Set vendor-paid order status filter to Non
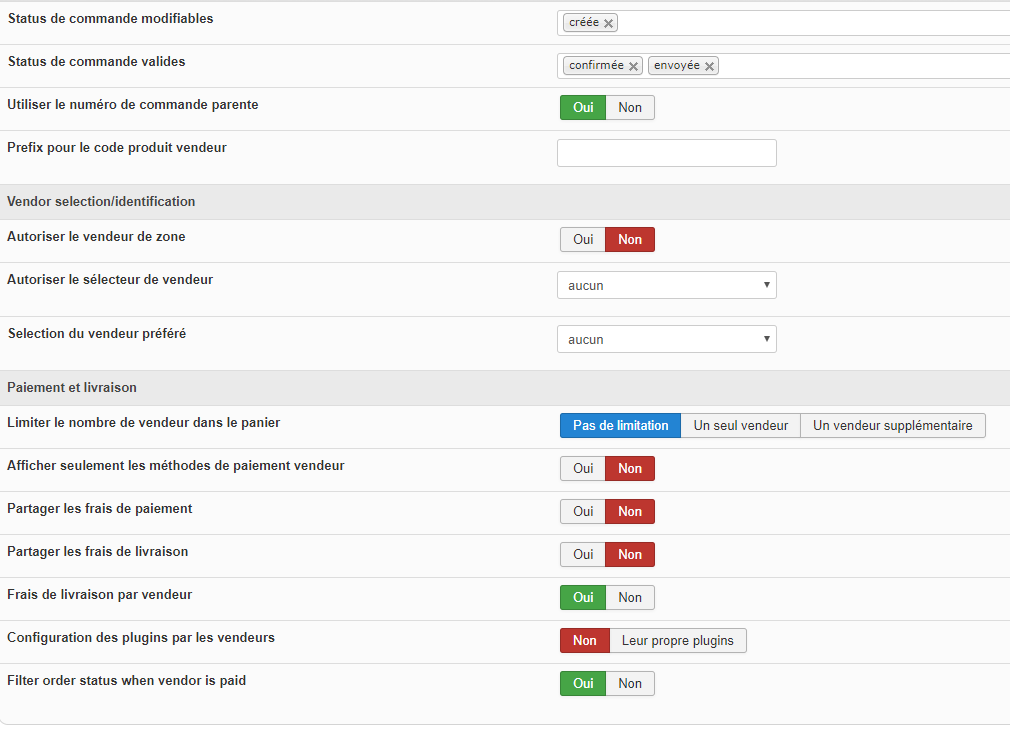 pyautogui.click(x=630, y=684)
